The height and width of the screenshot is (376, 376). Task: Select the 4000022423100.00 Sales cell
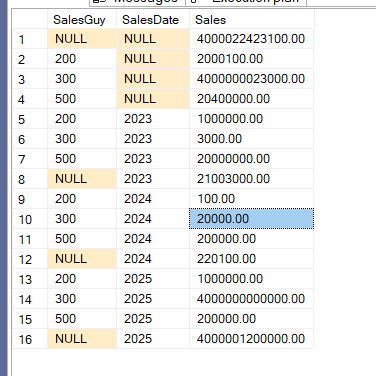(x=252, y=39)
